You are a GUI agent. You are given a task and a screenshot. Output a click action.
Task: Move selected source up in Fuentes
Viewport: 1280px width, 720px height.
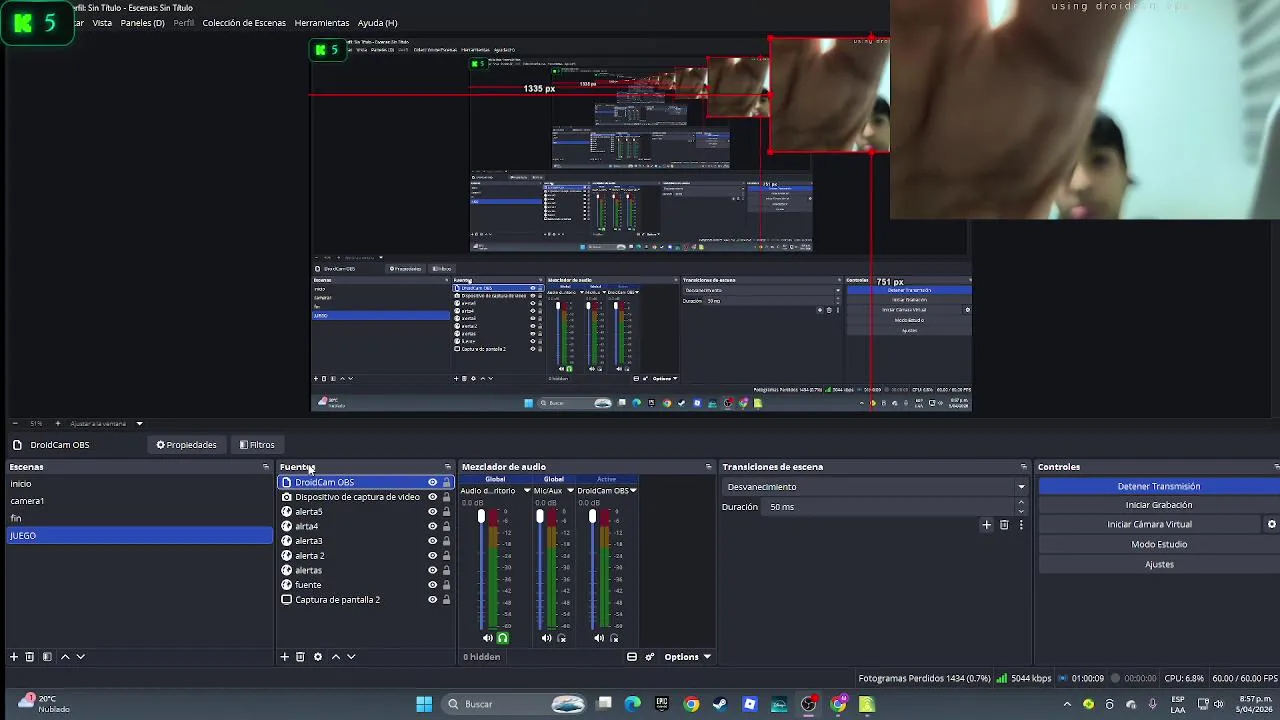click(336, 657)
